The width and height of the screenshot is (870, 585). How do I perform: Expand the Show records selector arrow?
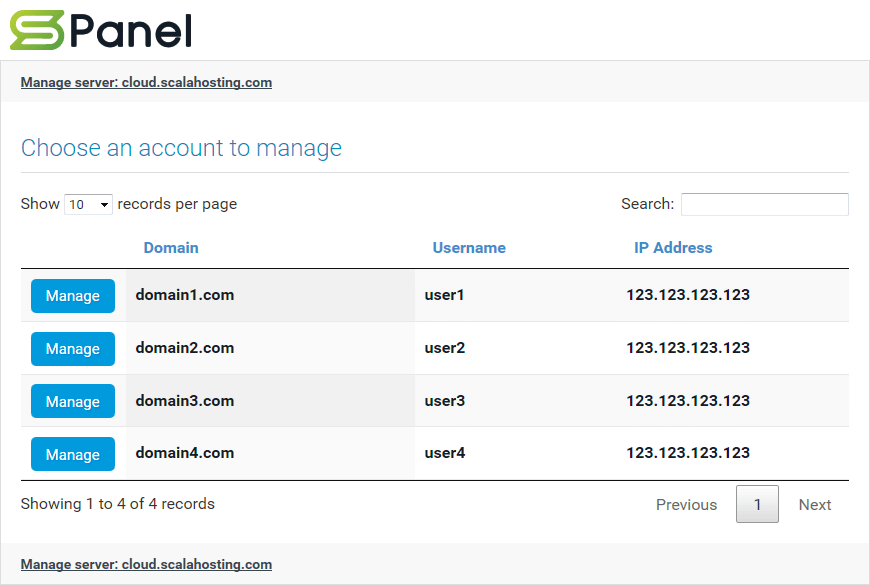[105, 204]
